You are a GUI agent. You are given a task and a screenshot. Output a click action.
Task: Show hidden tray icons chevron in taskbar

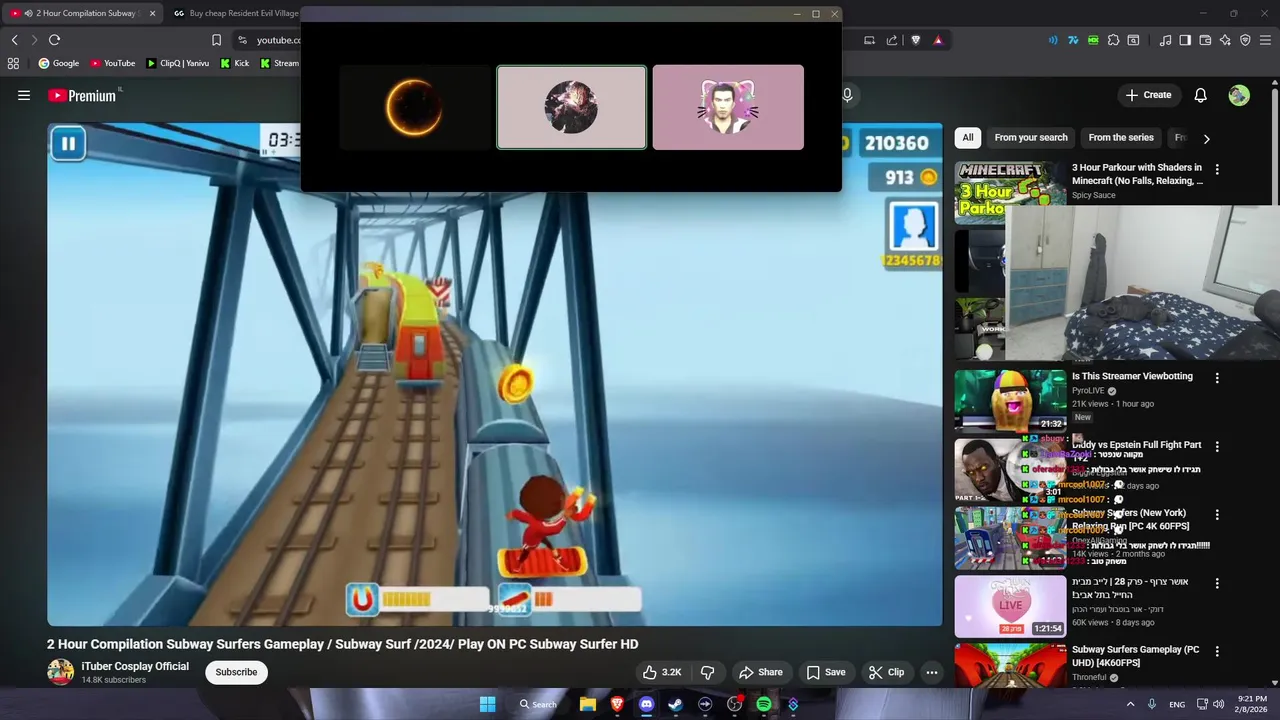coord(1131,704)
